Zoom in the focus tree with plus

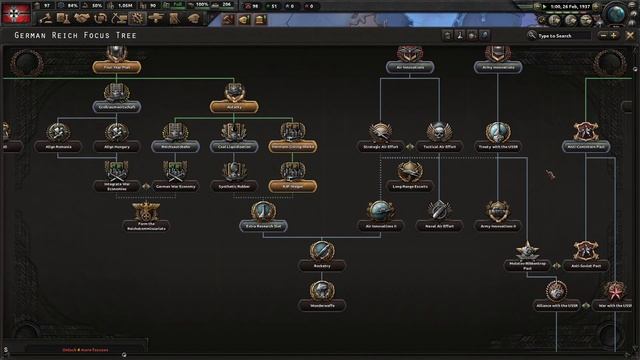coord(613,36)
